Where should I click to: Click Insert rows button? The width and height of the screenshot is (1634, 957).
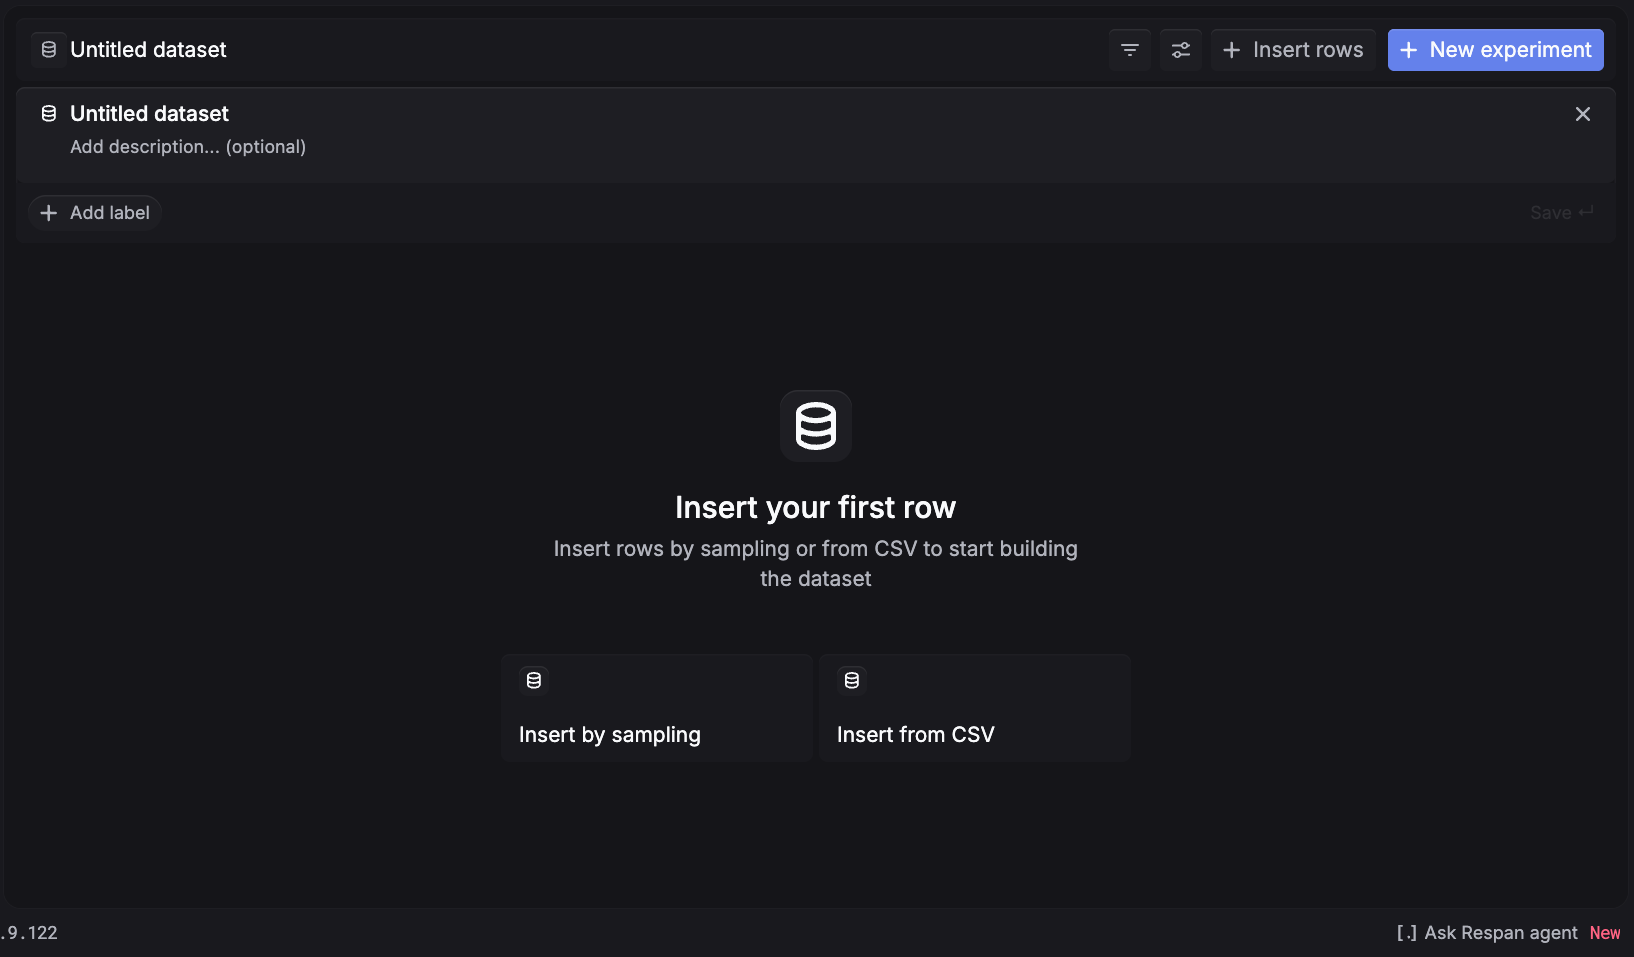tap(1293, 50)
